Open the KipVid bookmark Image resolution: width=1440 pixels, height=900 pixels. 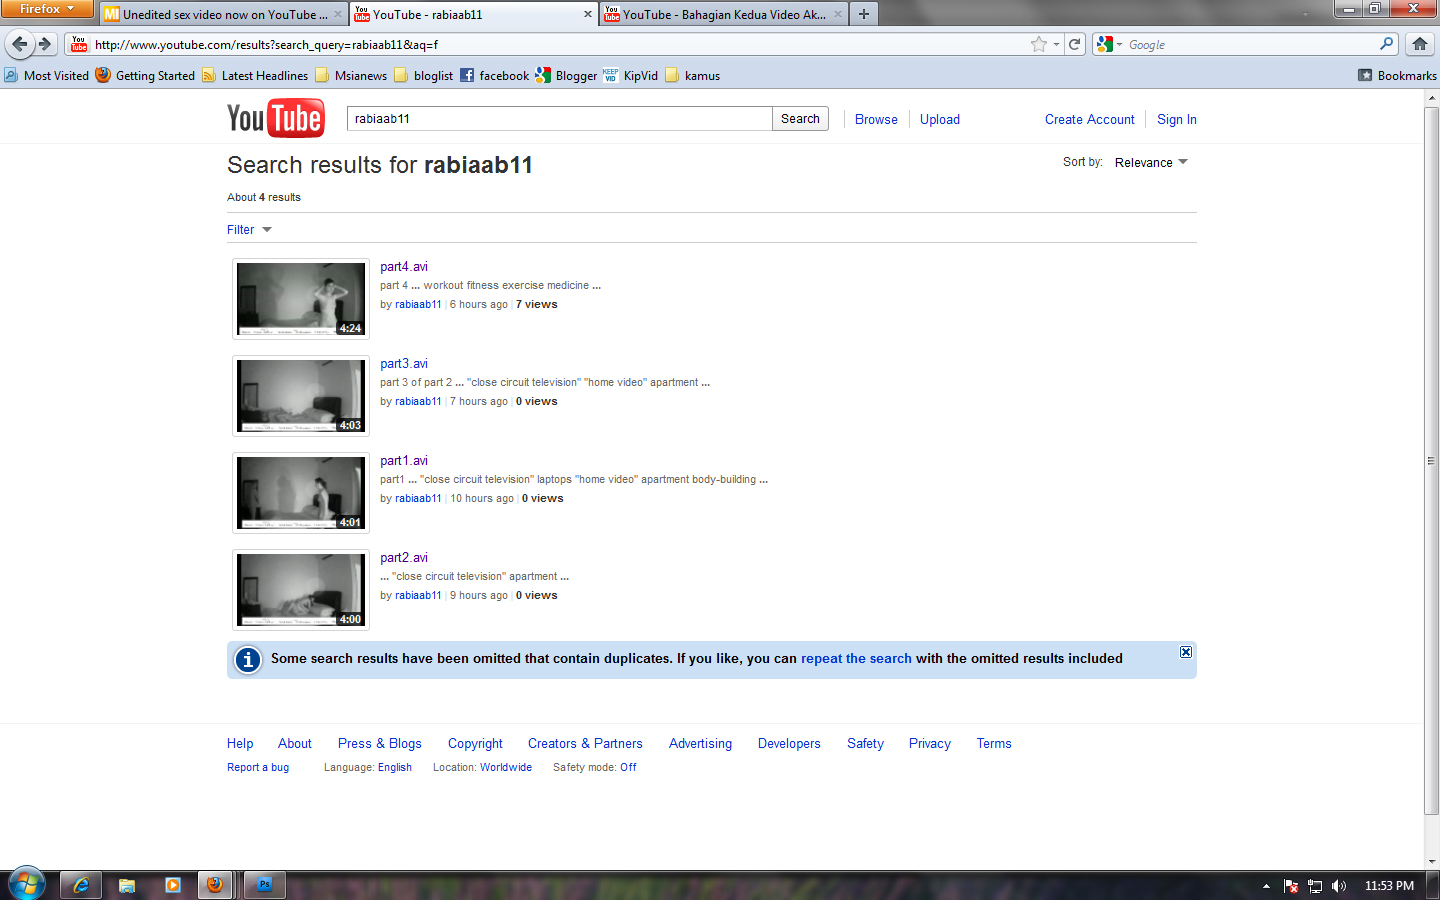pos(630,75)
